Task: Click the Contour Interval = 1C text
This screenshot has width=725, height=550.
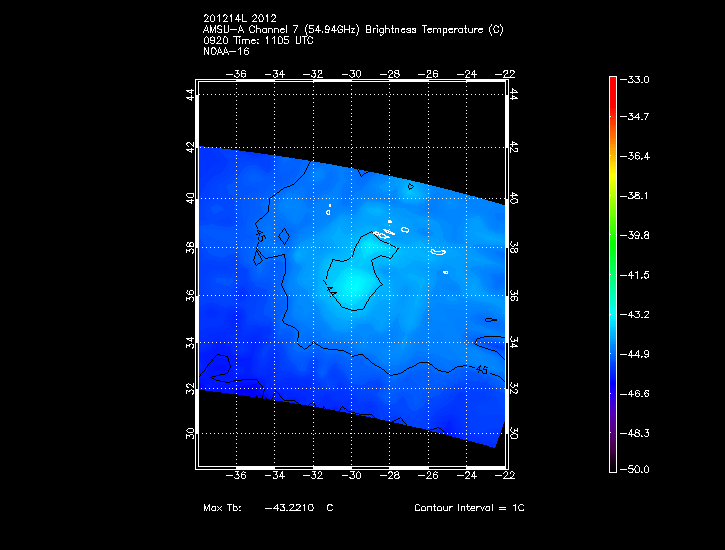Action: [x=469, y=508]
